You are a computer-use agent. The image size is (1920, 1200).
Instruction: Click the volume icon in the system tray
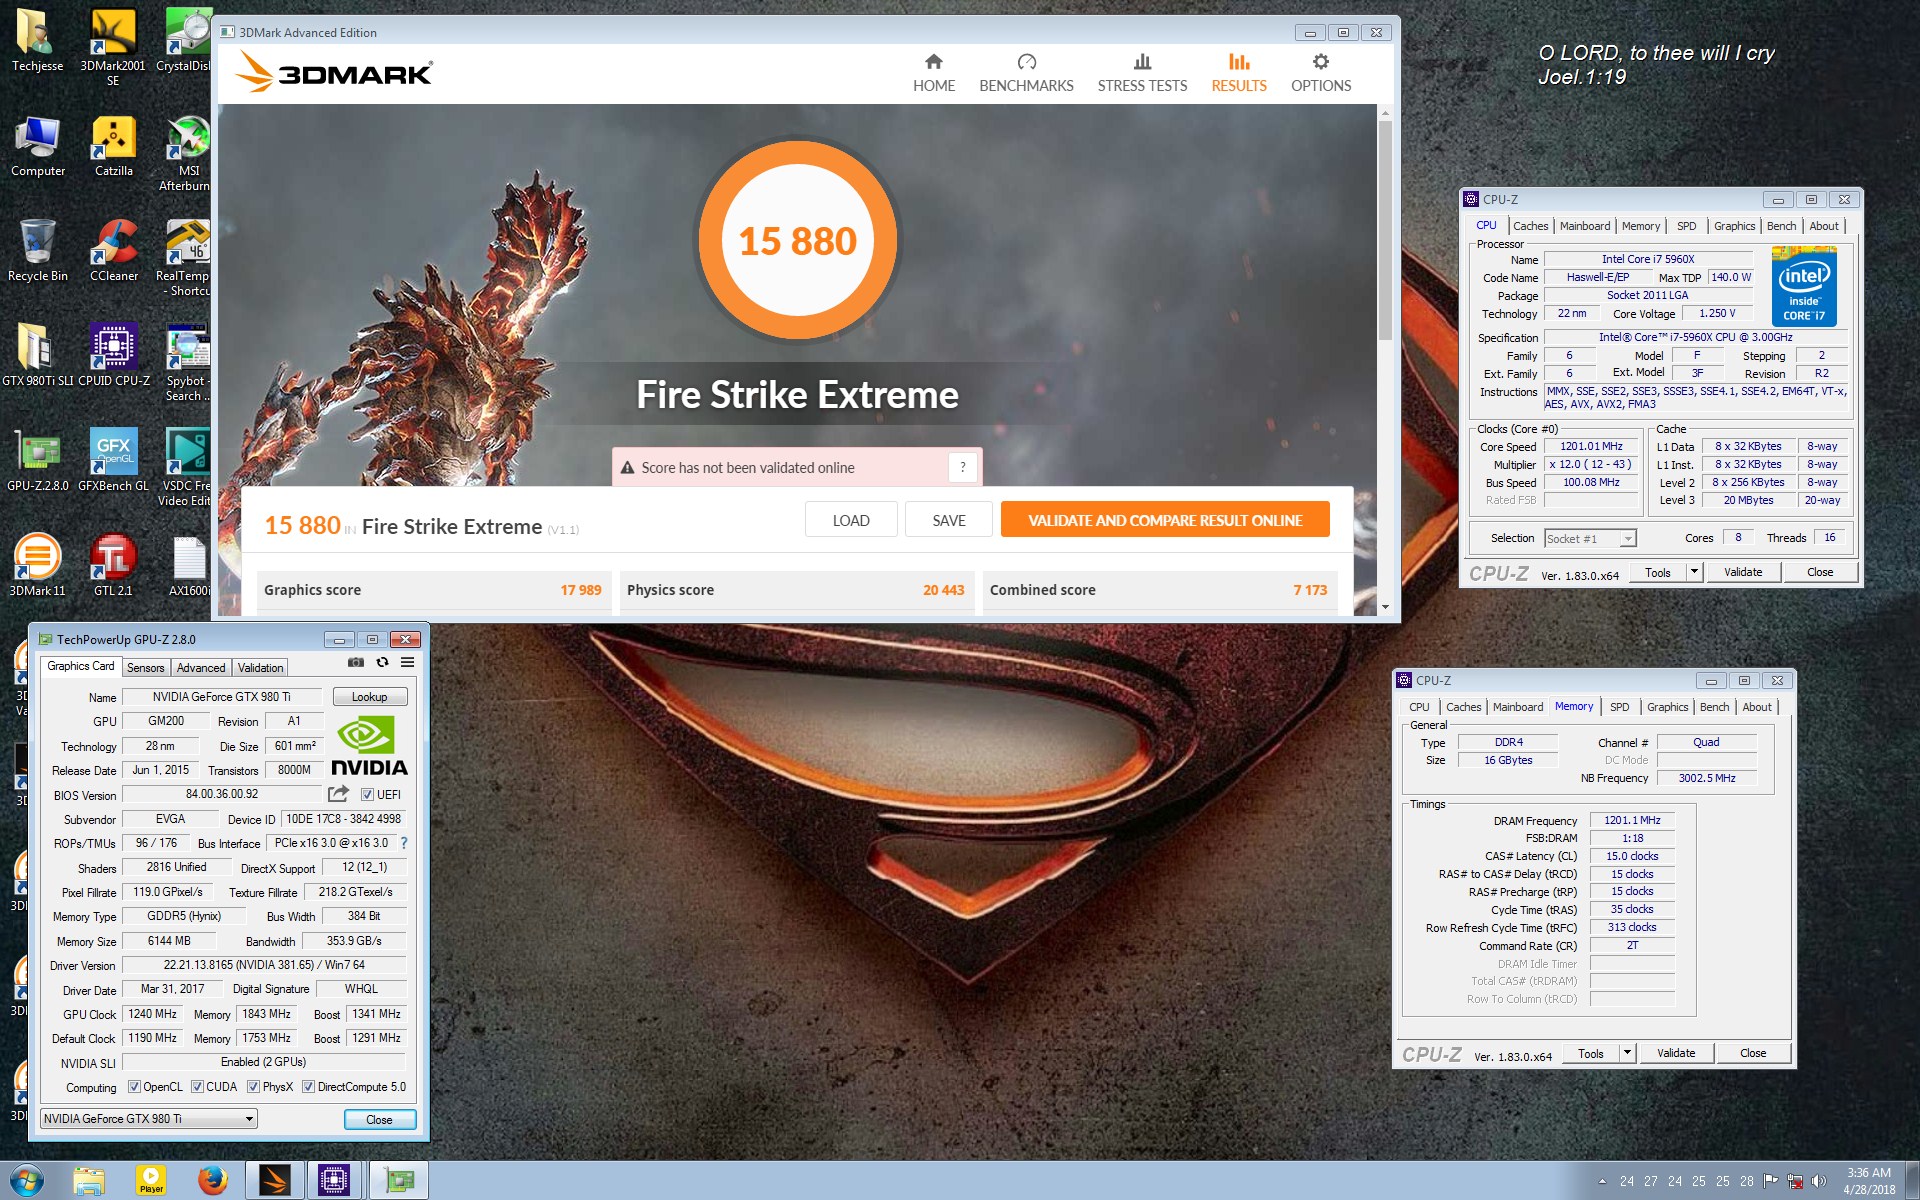pyautogui.click(x=1818, y=1181)
